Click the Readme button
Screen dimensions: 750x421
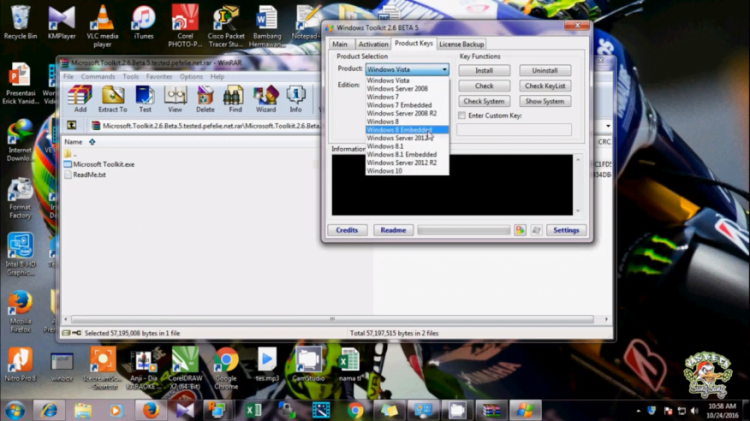(393, 230)
